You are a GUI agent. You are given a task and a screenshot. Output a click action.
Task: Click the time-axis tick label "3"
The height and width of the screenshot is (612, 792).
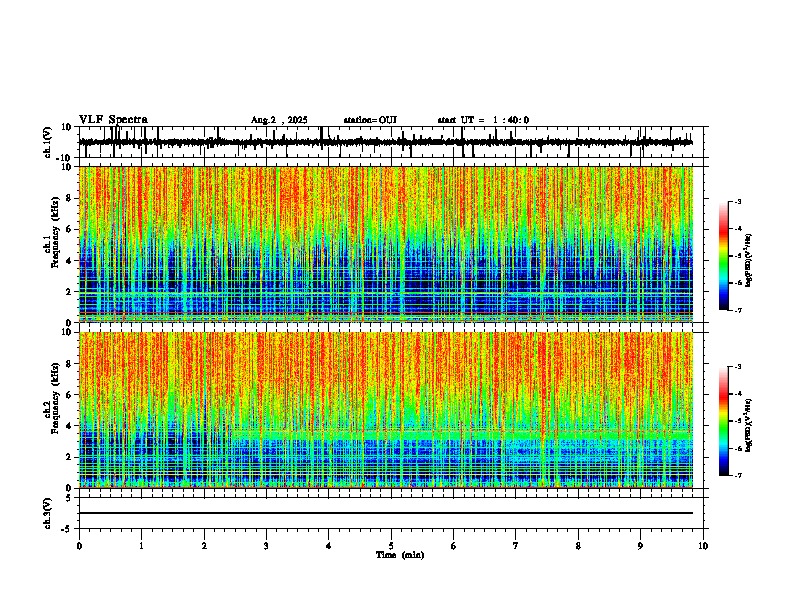coord(266,546)
